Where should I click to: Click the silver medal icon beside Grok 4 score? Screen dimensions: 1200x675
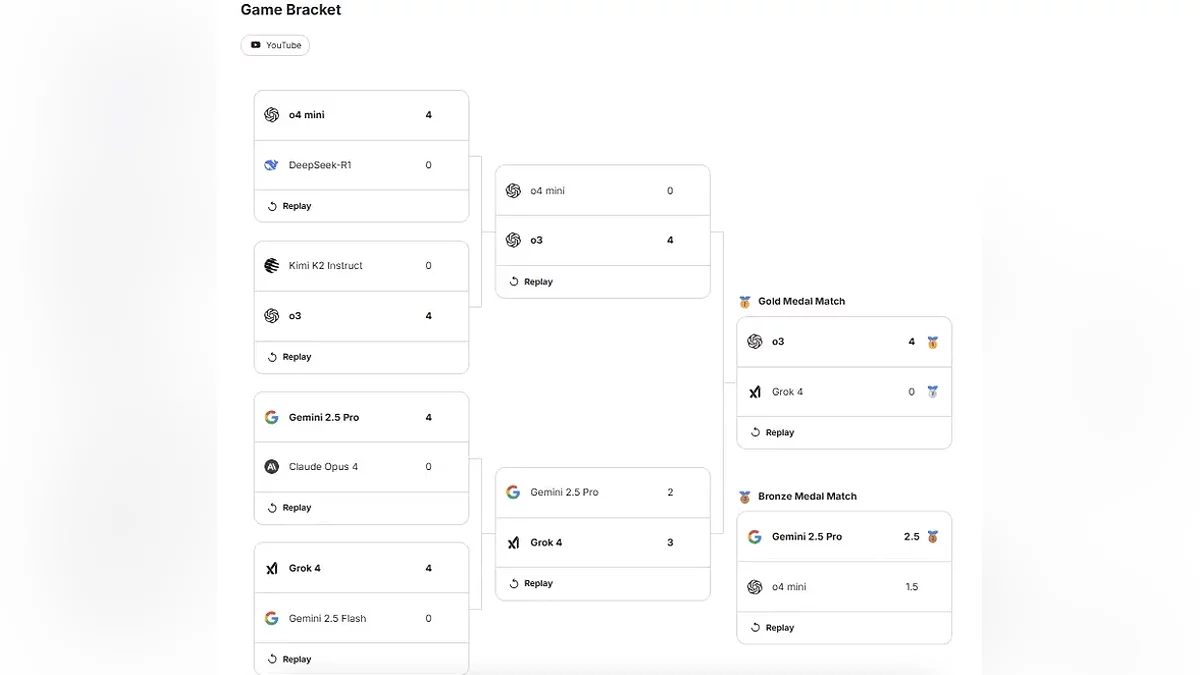pyautogui.click(x=932, y=392)
